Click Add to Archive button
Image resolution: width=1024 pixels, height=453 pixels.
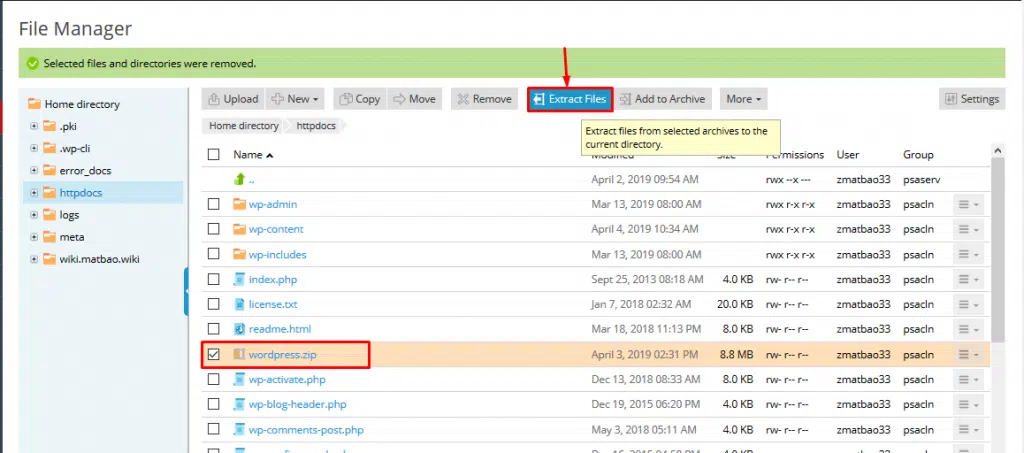coord(661,99)
